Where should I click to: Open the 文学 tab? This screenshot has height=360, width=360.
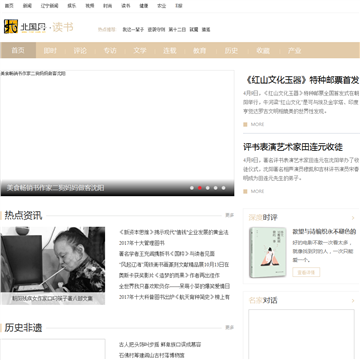(140, 50)
